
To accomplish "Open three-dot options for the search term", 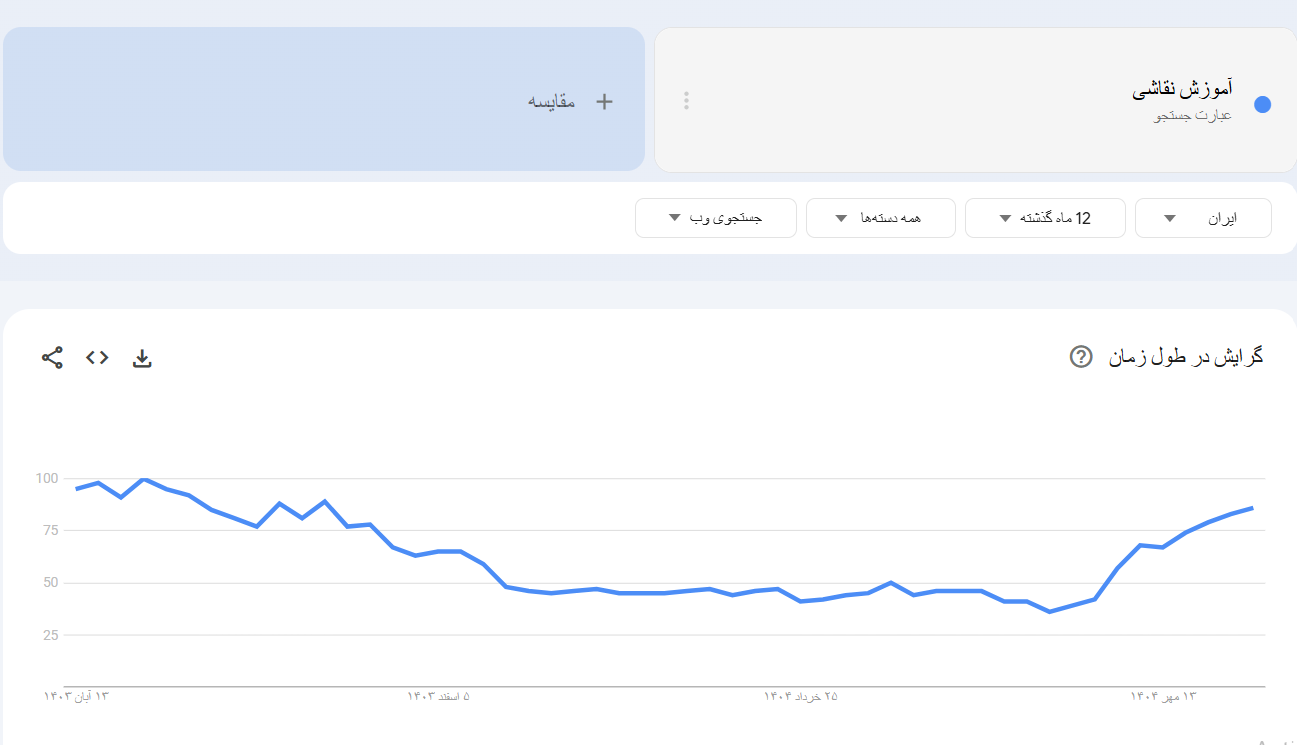I will (686, 100).
